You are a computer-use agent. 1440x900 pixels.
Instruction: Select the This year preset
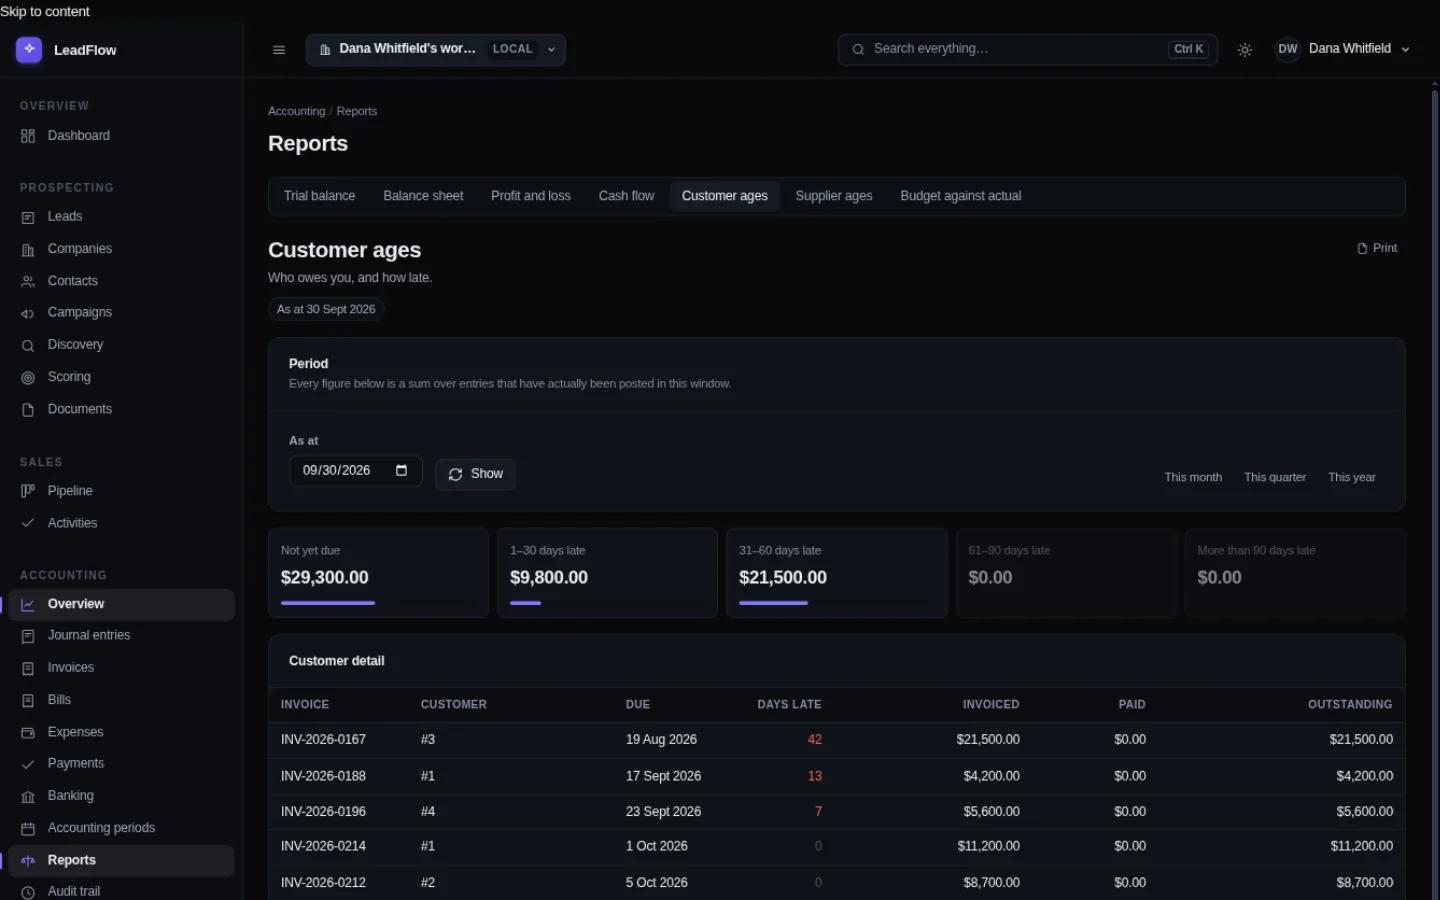point(1352,477)
